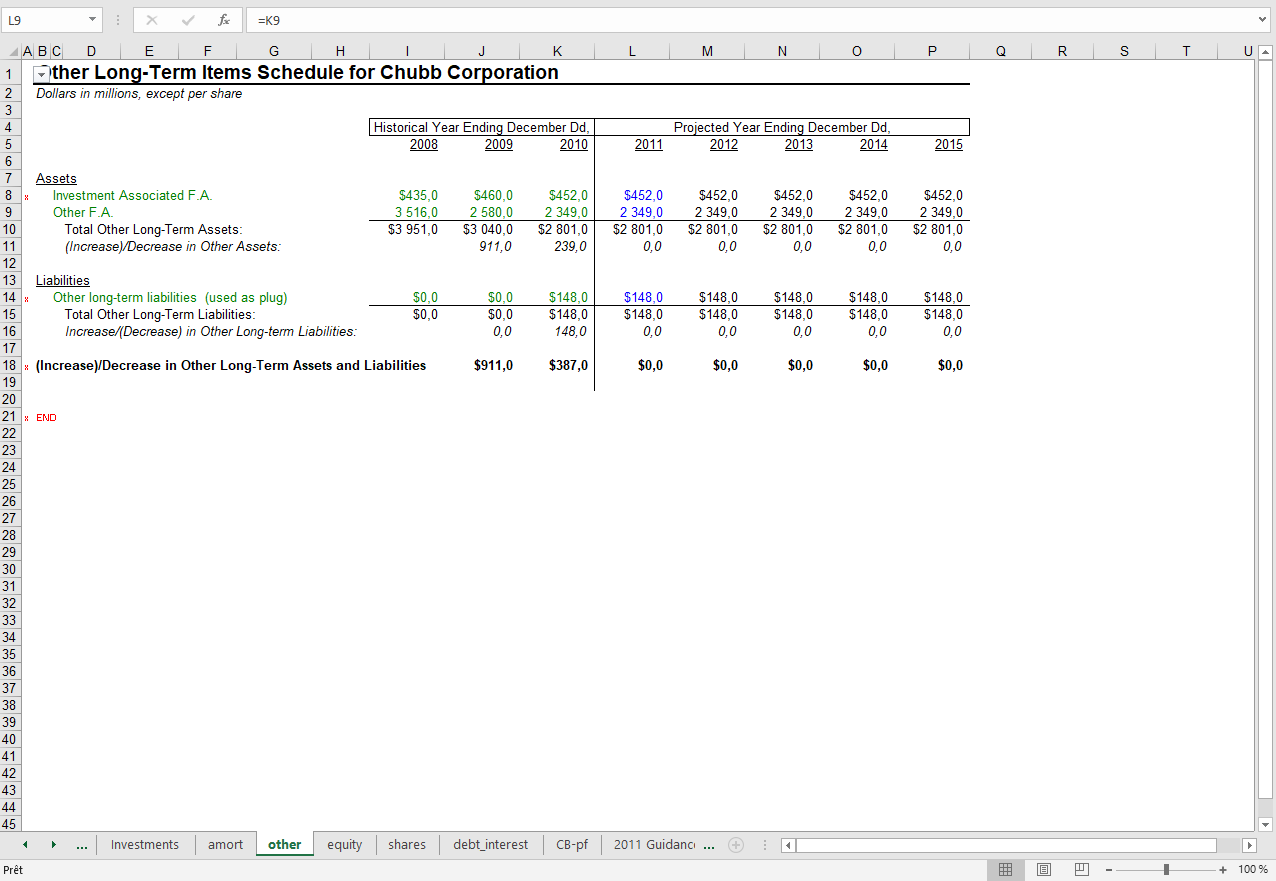Click the Name Box showing L9
Image resolution: width=1276 pixels, height=881 pixels.
pyautogui.click(x=44, y=19)
